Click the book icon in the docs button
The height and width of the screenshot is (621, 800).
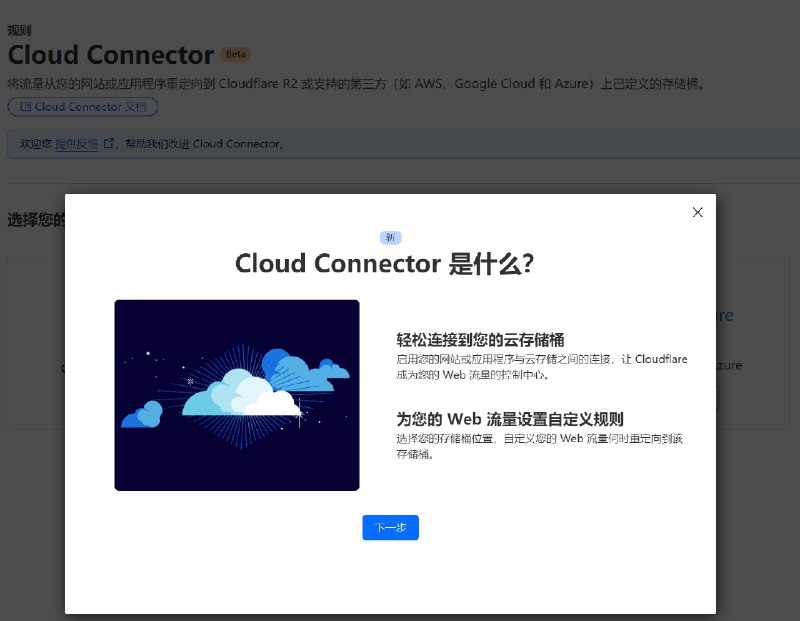click(x=26, y=107)
